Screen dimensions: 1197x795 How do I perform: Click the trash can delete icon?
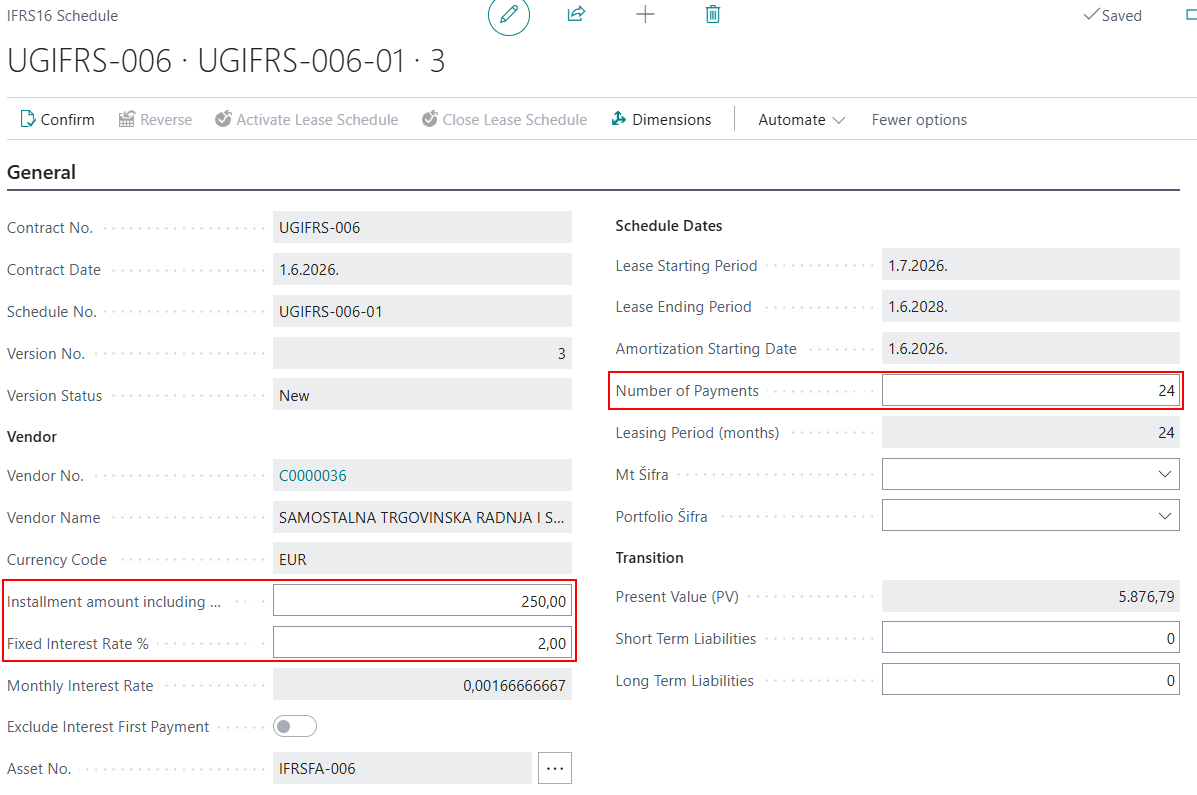tap(712, 14)
